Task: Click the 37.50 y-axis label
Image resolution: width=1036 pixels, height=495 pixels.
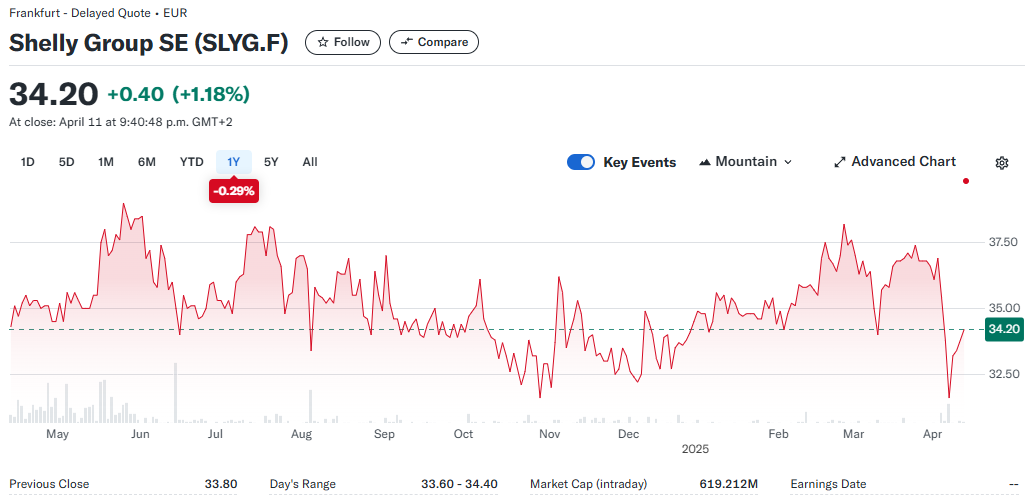Action: tap(1002, 243)
